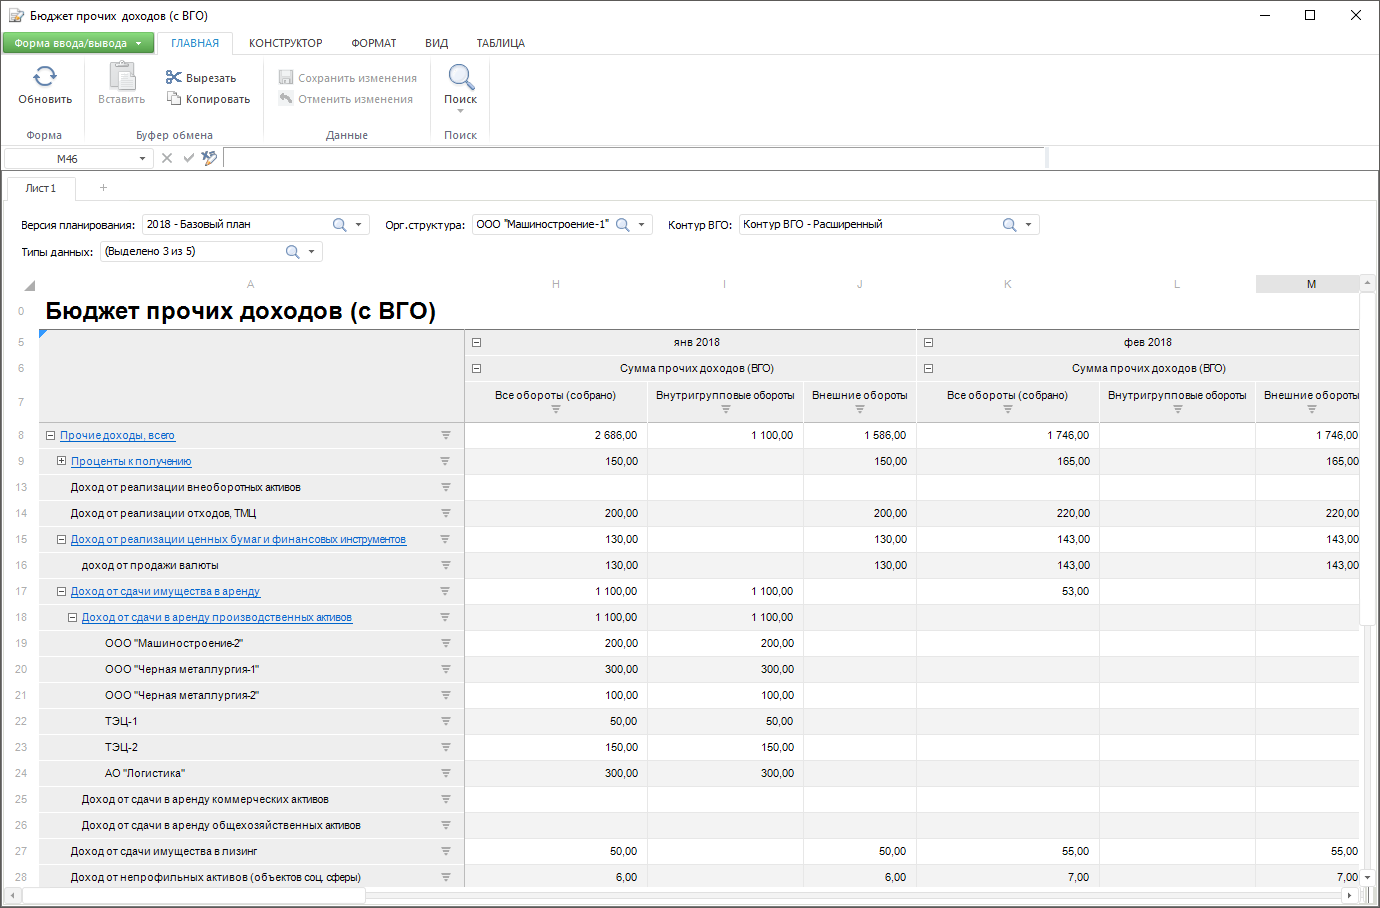The height and width of the screenshot is (908, 1380).
Task: Open the Форма ввода/вывода dropdown
Action: tap(78, 43)
